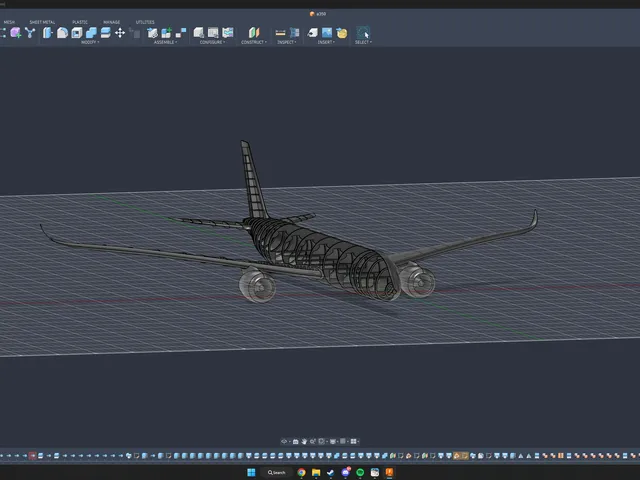Click the Viewports layout icon
The height and width of the screenshot is (480, 640).
[x=353, y=441]
